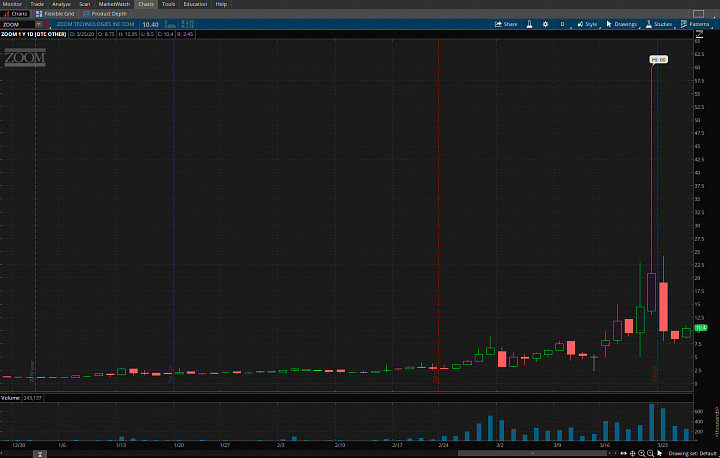Switch to Flexible Grid view
Image resolution: width=720 pixels, height=458 pixels.
(x=55, y=14)
